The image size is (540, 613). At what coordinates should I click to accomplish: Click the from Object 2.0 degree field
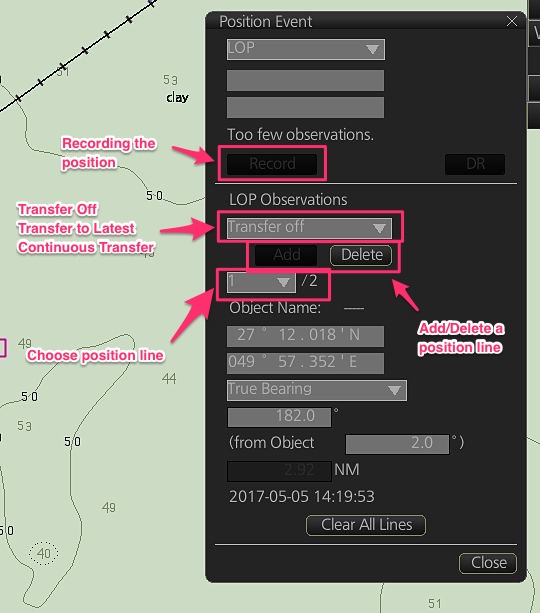397,444
